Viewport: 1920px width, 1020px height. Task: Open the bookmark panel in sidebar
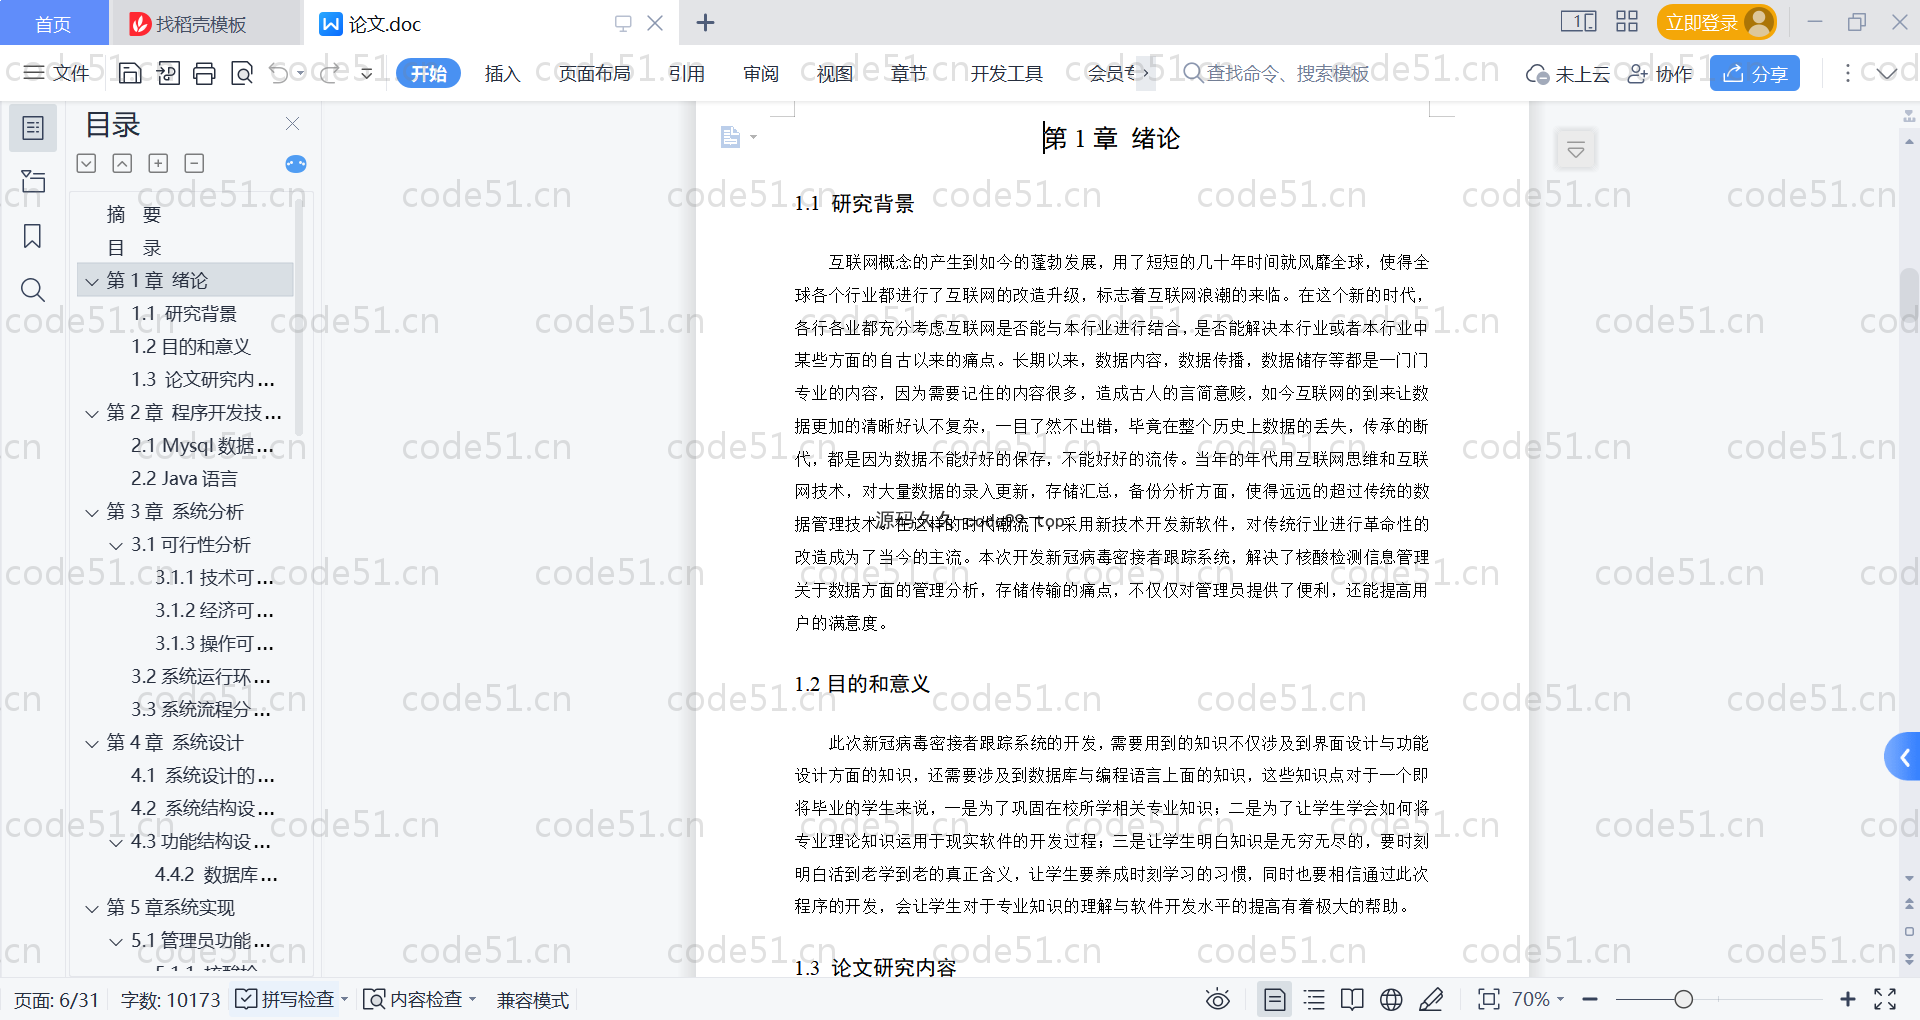[x=32, y=236]
